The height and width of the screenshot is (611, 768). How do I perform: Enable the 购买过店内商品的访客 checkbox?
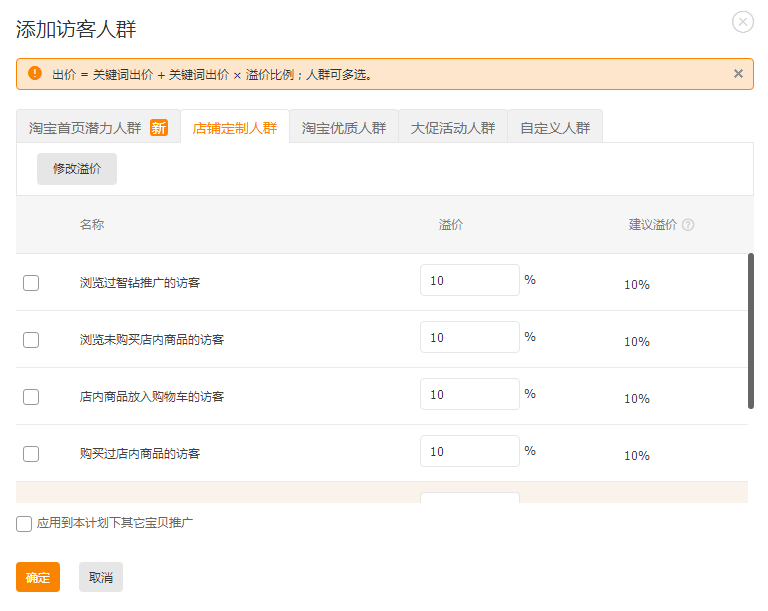click(31, 454)
